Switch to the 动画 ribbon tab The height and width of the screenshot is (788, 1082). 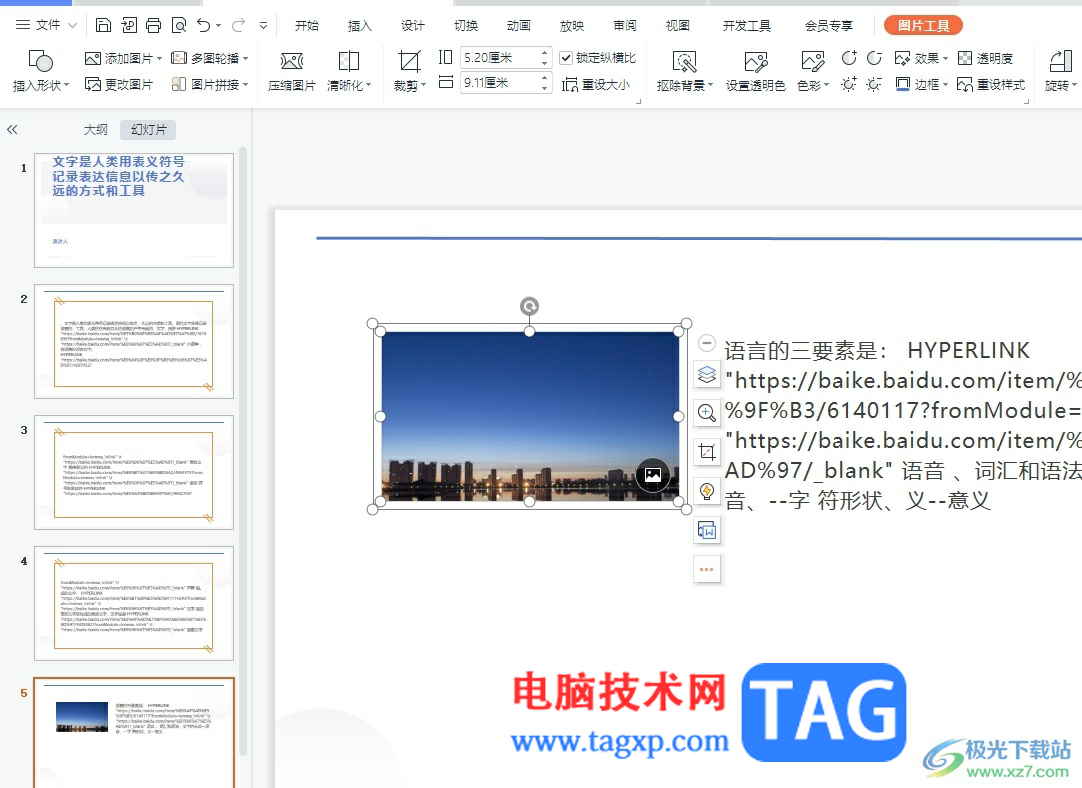[x=519, y=26]
